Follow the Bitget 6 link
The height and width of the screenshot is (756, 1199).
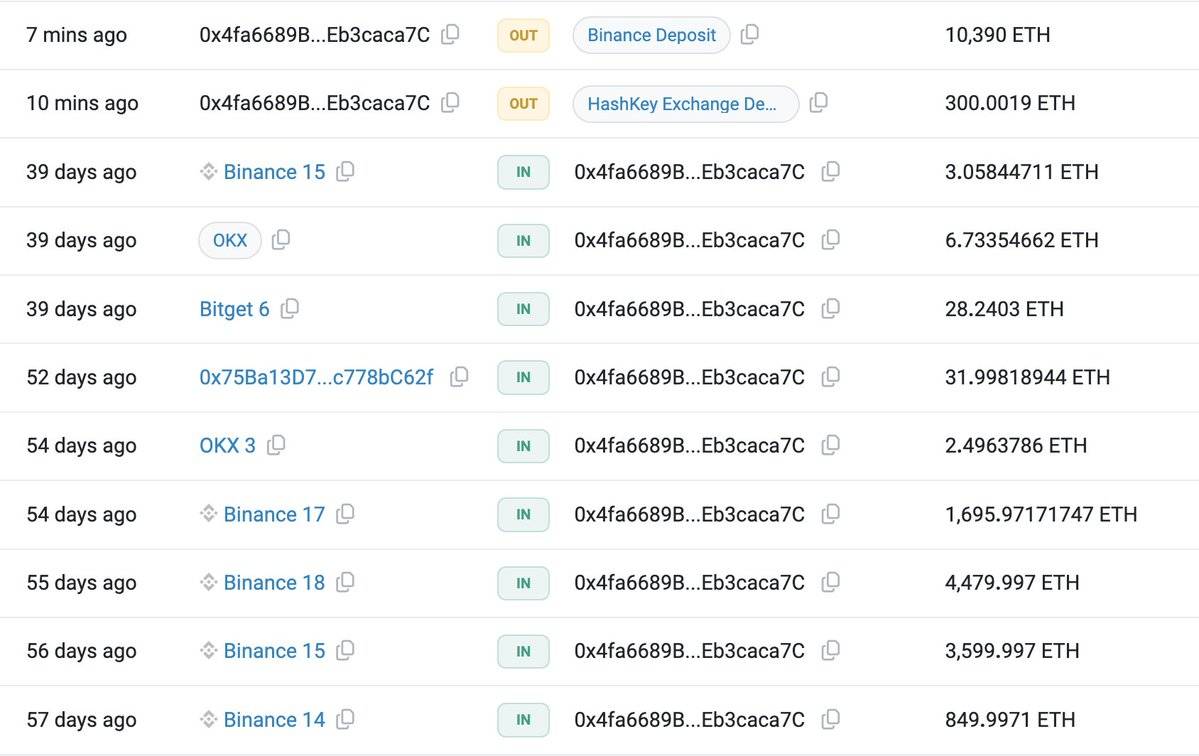234,309
